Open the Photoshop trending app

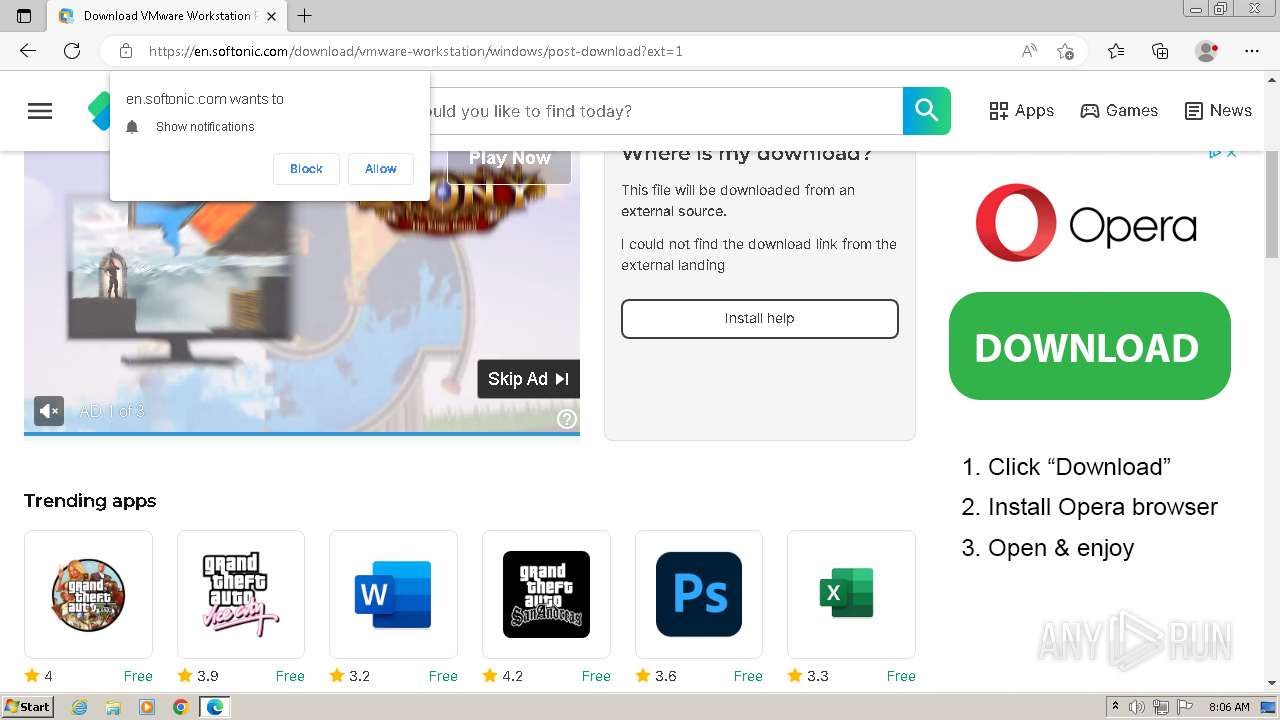(x=699, y=594)
